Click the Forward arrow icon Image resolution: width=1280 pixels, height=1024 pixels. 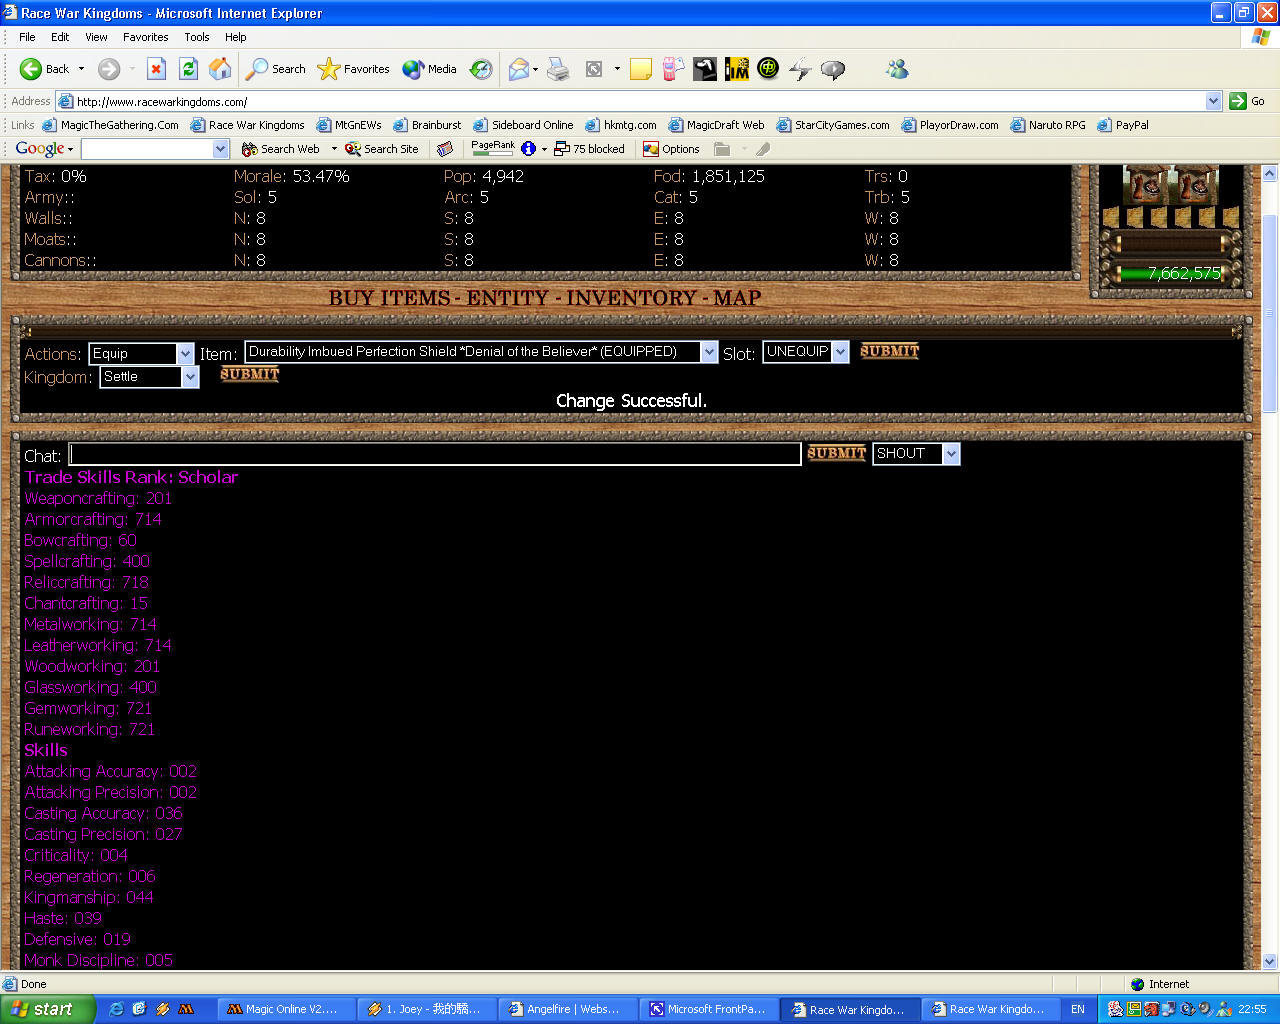tap(109, 69)
